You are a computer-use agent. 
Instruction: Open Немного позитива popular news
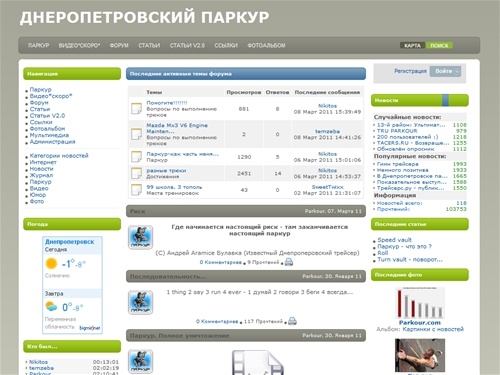(x=402, y=170)
